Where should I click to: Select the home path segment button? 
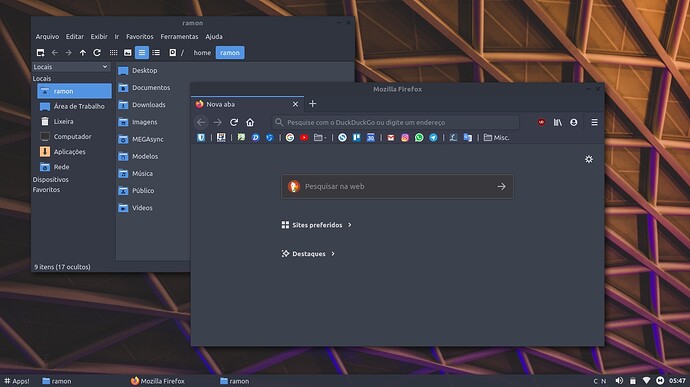tap(202, 53)
